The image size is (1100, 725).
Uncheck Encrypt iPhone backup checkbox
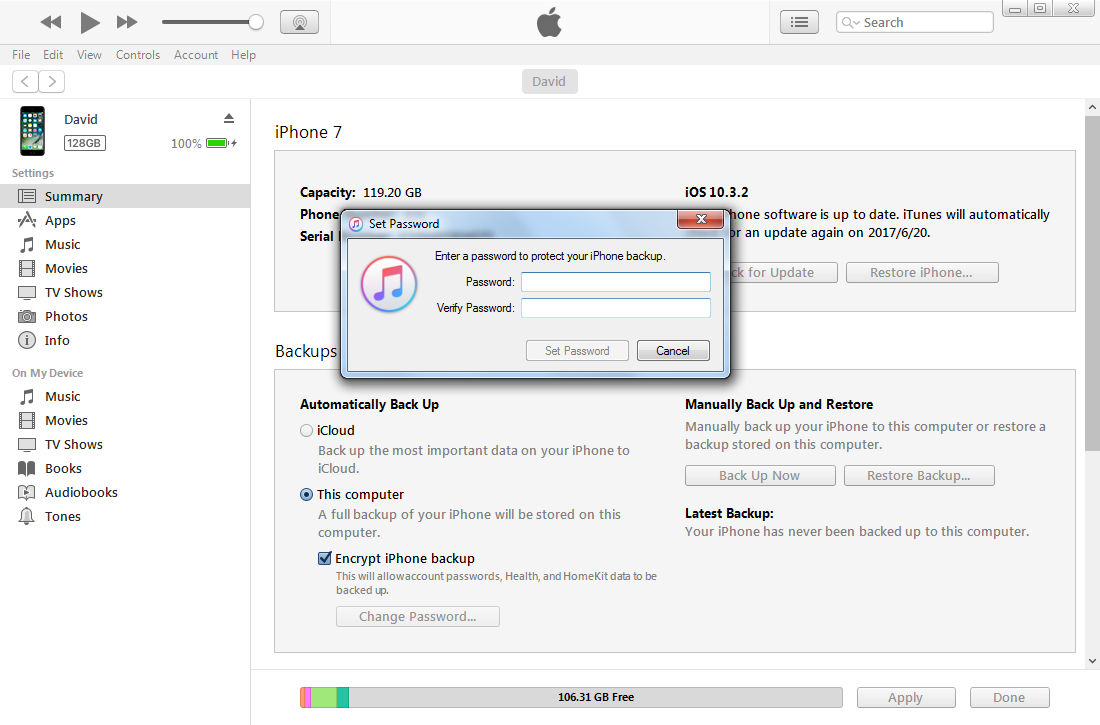point(325,559)
